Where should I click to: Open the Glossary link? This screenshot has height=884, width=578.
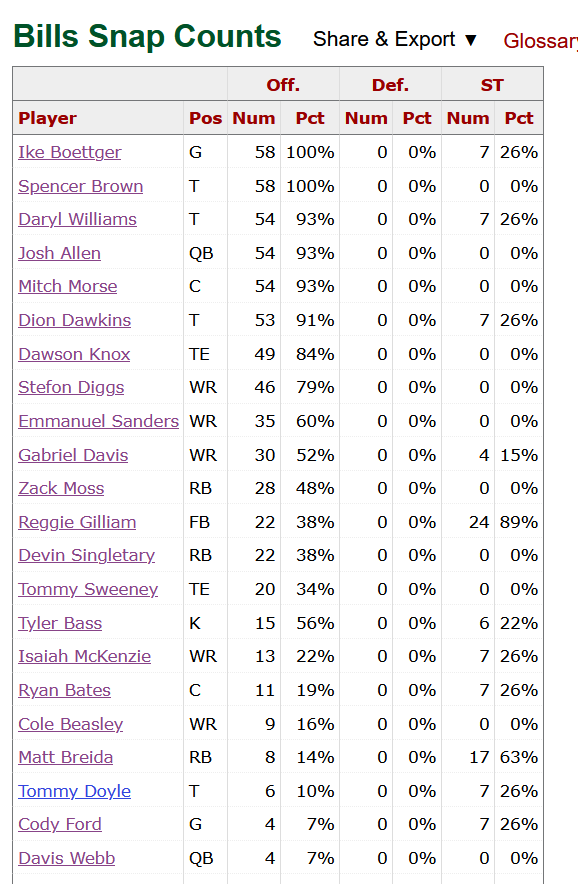(x=540, y=41)
